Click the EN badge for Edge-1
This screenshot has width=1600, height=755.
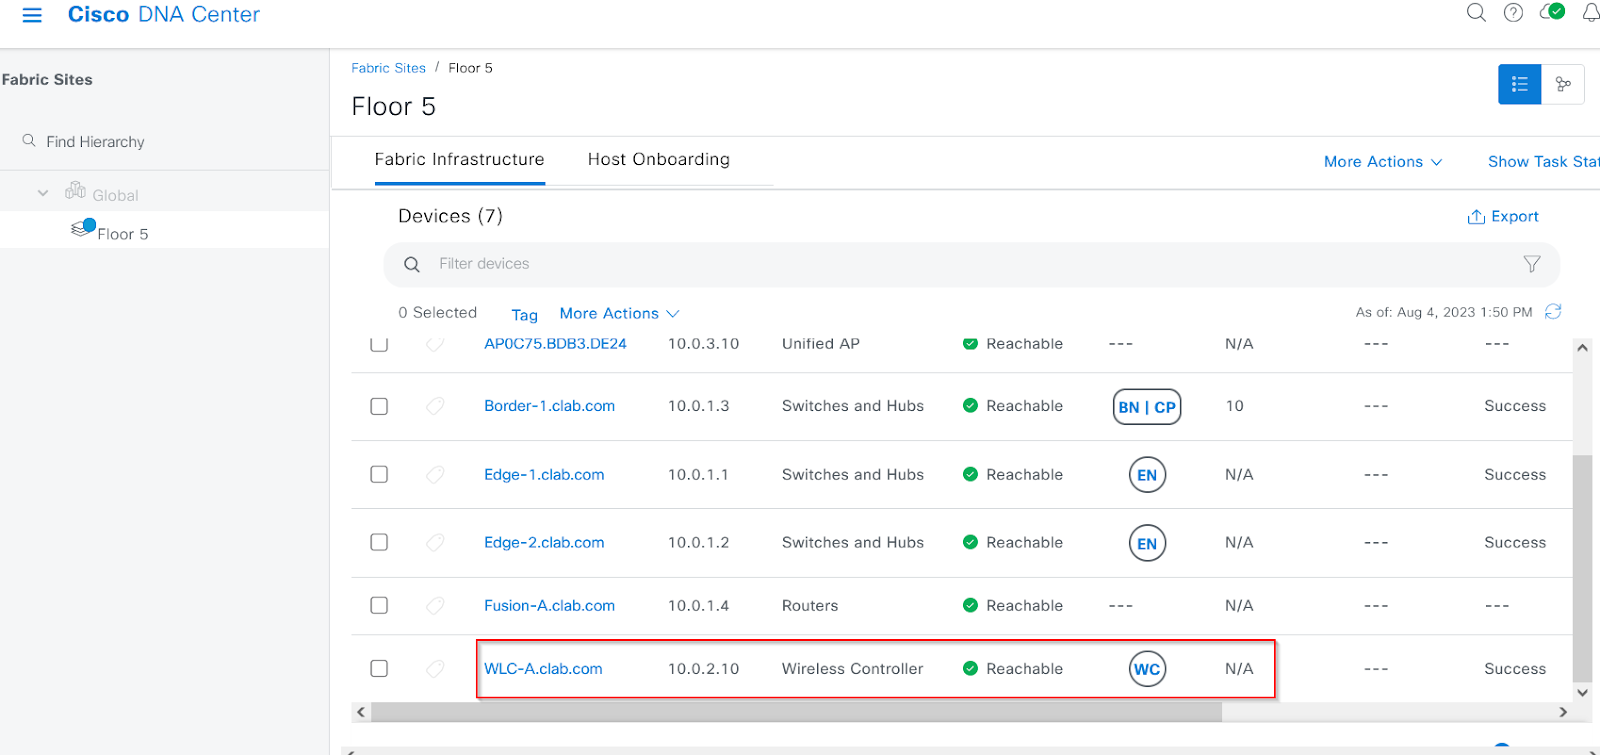(1147, 475)
